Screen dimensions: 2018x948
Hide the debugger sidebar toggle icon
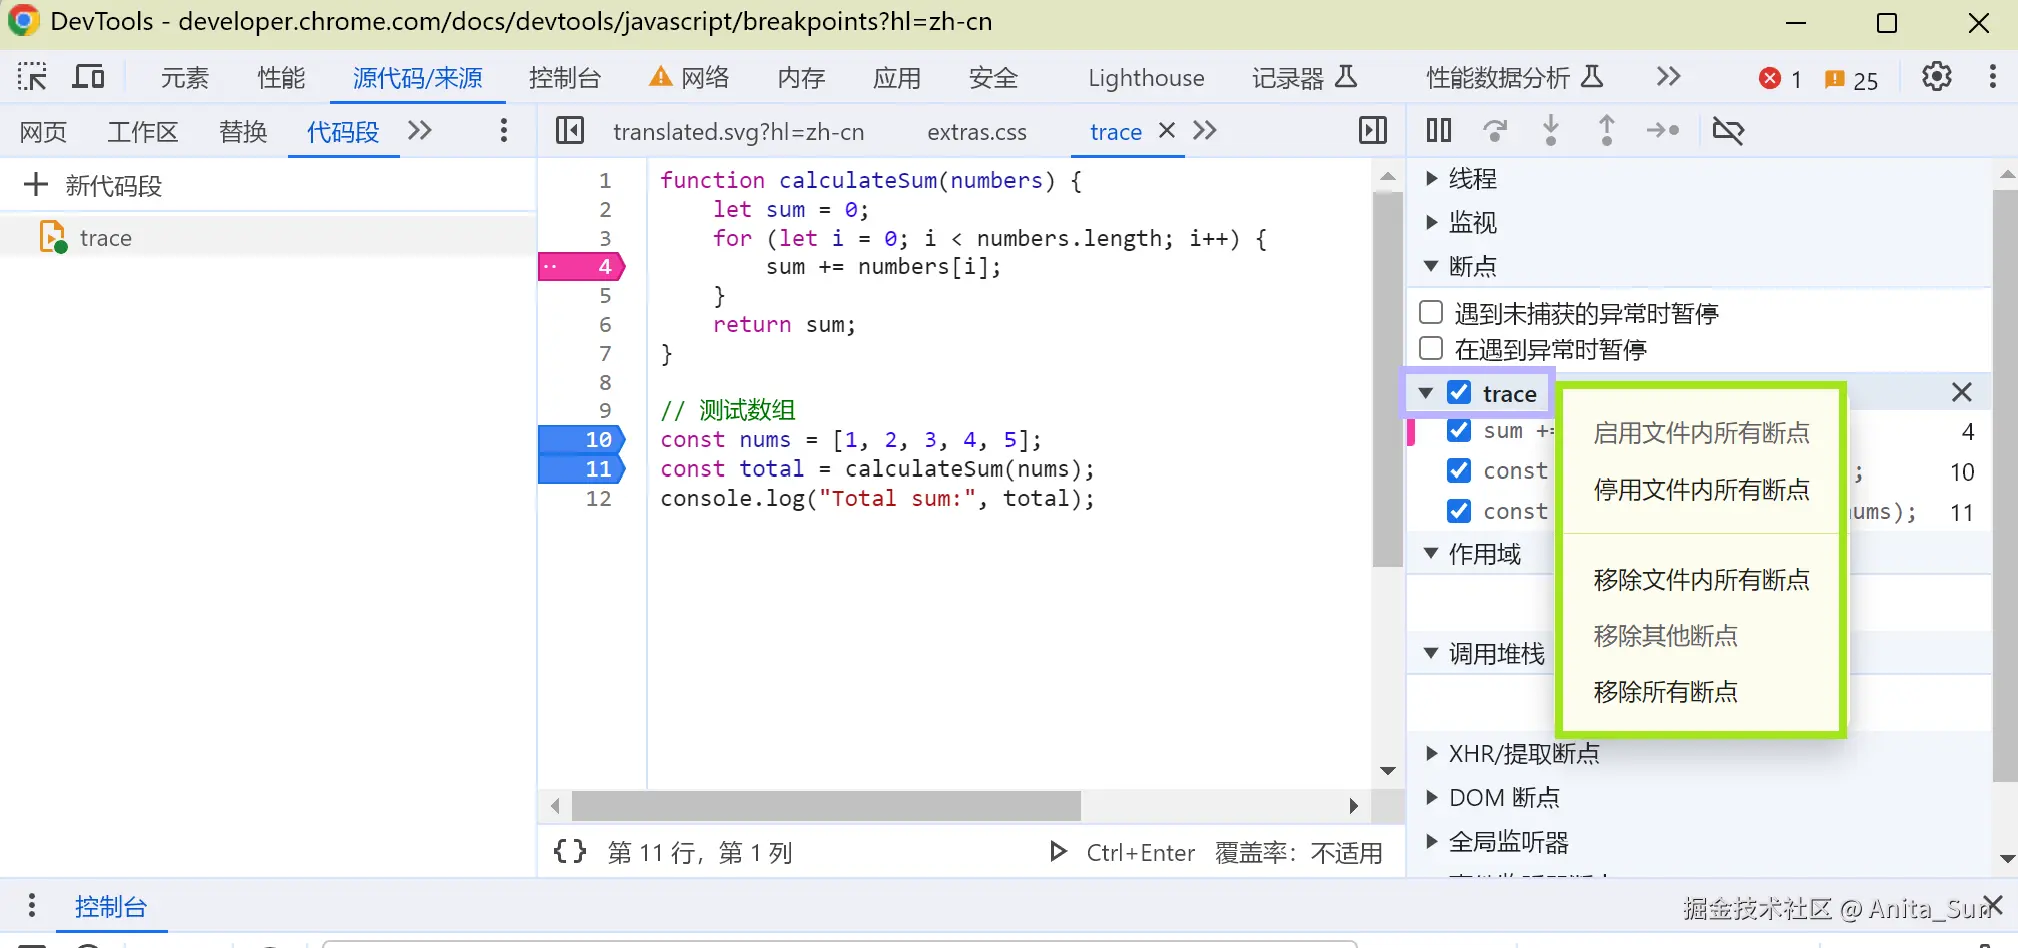[x=1373, y=131]
